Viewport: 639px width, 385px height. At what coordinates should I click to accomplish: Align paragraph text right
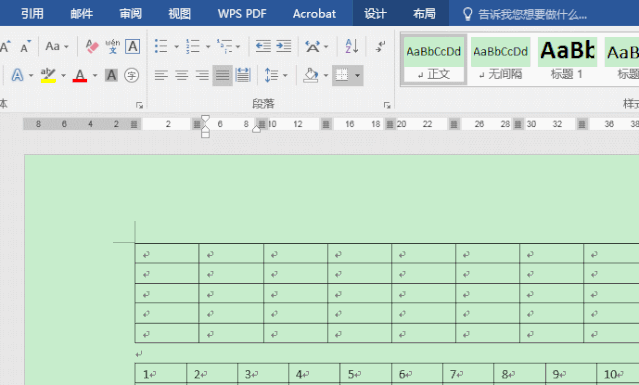tap(202, 75)
